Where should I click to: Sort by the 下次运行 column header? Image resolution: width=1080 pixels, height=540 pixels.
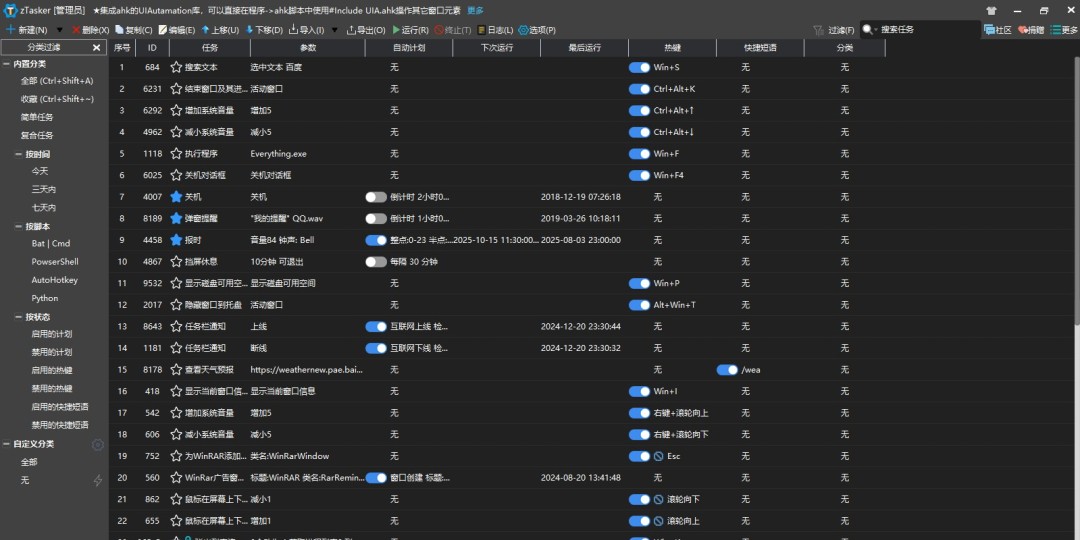click(x=497, y=48)
